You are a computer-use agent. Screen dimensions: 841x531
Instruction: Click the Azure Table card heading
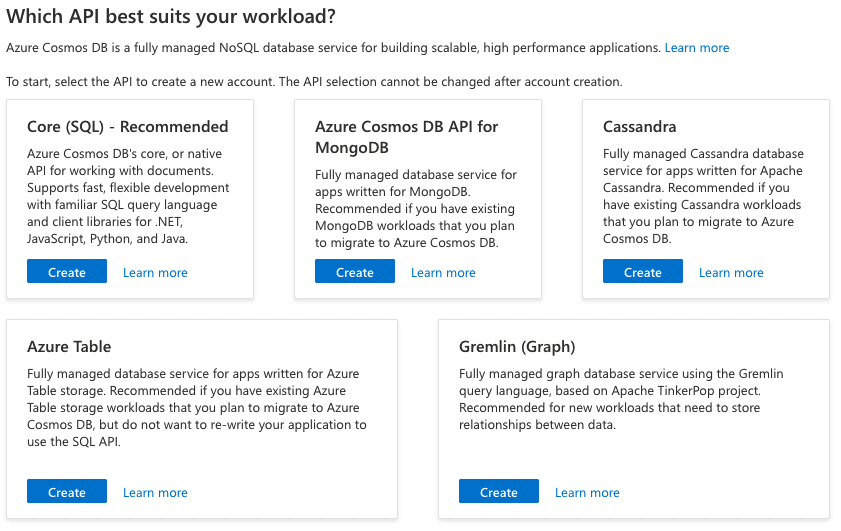pyautogui.click(x=69, y=347)
